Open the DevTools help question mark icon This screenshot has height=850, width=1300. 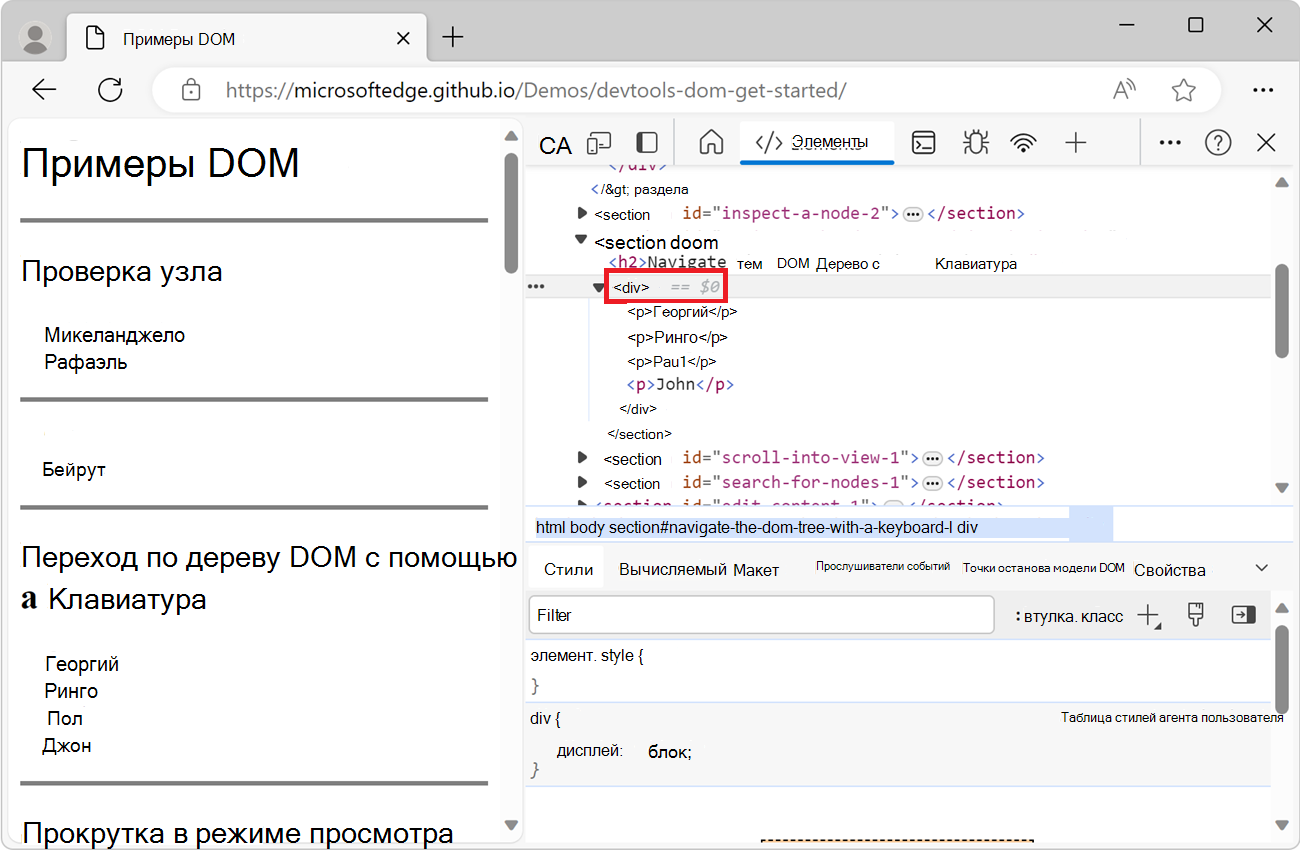tap(1218, 143)
